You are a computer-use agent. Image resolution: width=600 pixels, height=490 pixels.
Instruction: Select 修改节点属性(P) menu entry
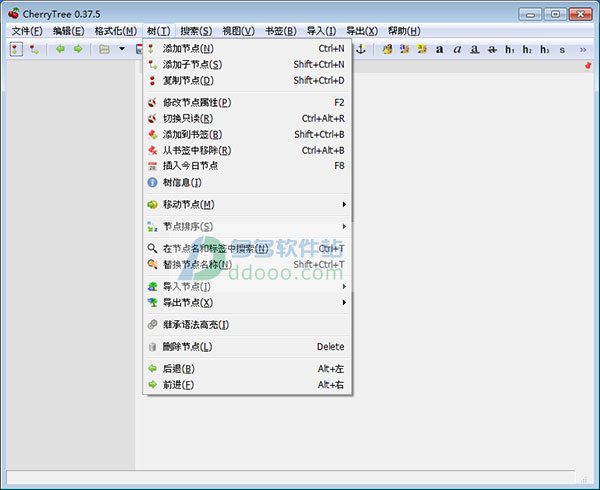click(247, 103)
